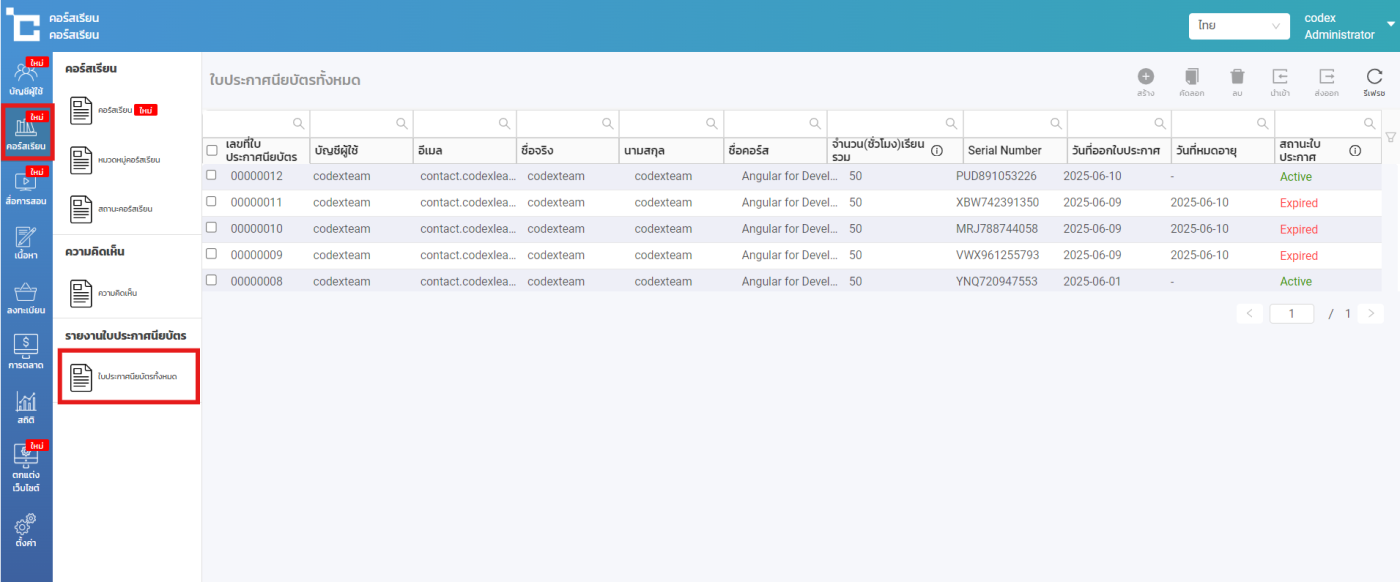This screenshot has height=582, width=1400.
Task: Click the Serial Number search filter field
Action: pos(1004,123)
